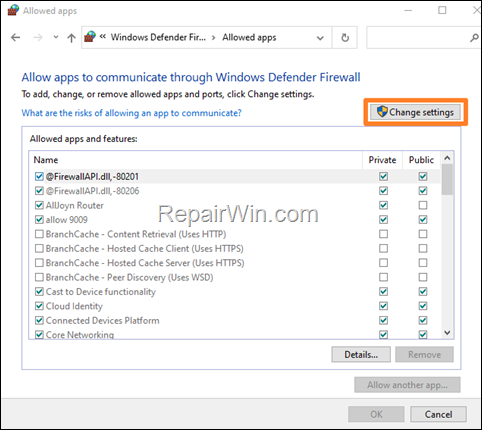Enable Public for AllJoyn Router
The image size is (482, 430).
423,205
